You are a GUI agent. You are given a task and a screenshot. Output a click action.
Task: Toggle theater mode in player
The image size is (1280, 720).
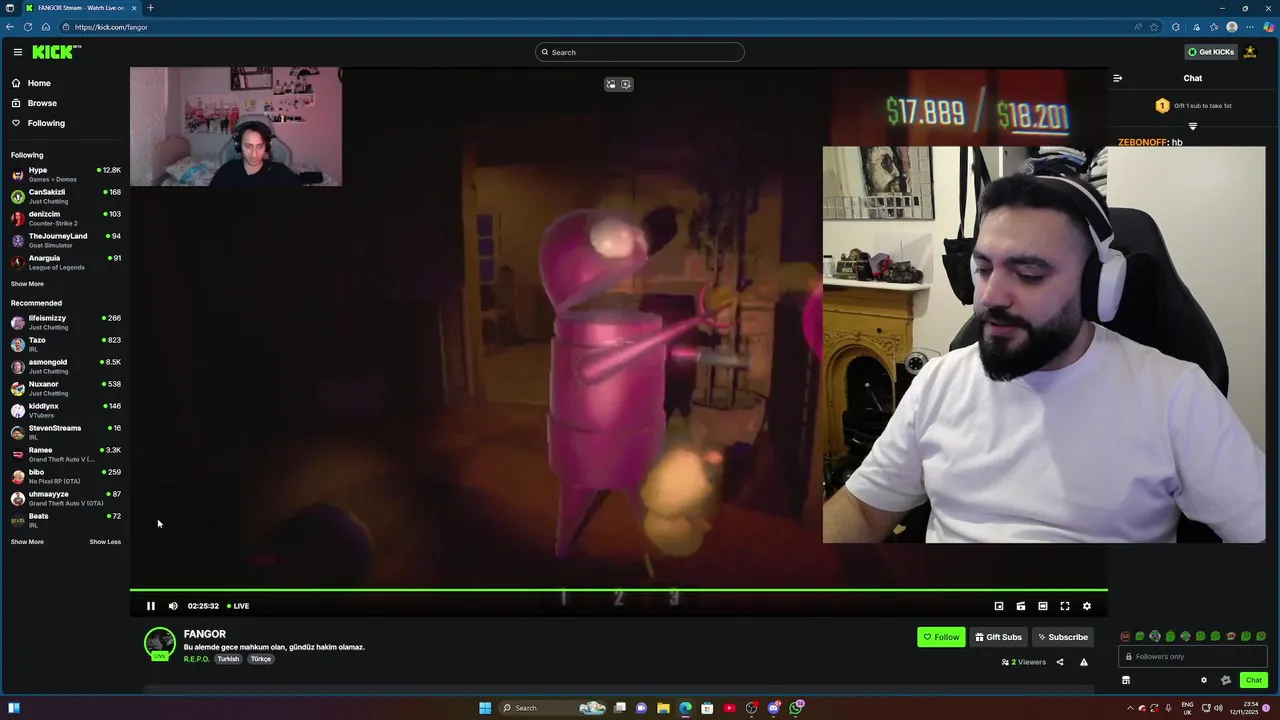1043,606
